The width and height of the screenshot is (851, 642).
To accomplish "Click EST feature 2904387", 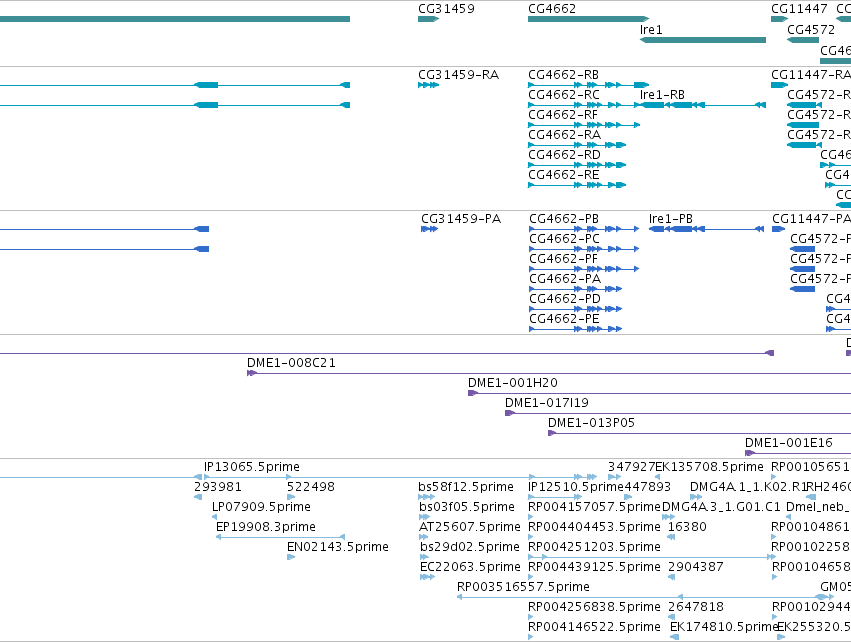I will pyautogui.click(x=696, y=568).
